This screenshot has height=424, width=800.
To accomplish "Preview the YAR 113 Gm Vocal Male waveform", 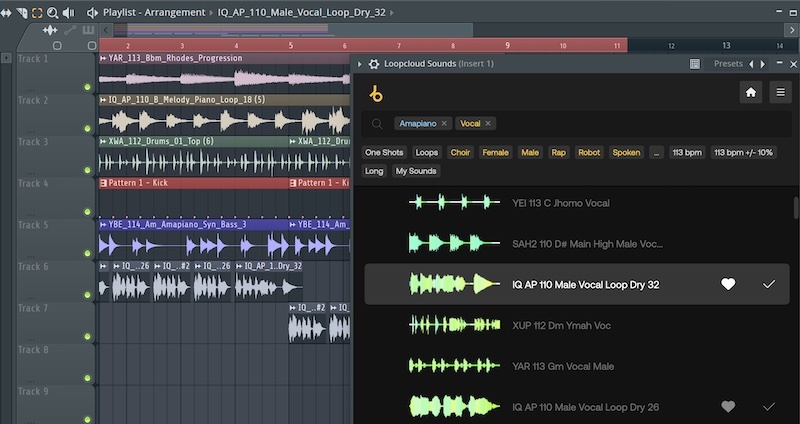I will (x=454, y=366).
